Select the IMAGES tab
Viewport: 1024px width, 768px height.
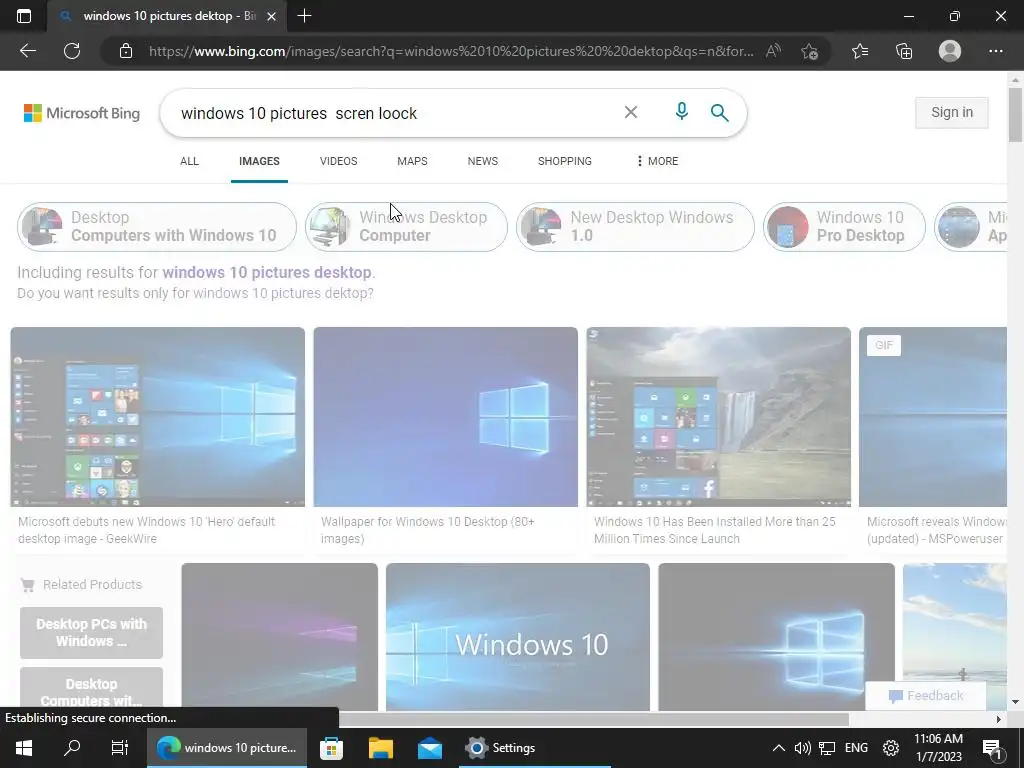point(259,161)
